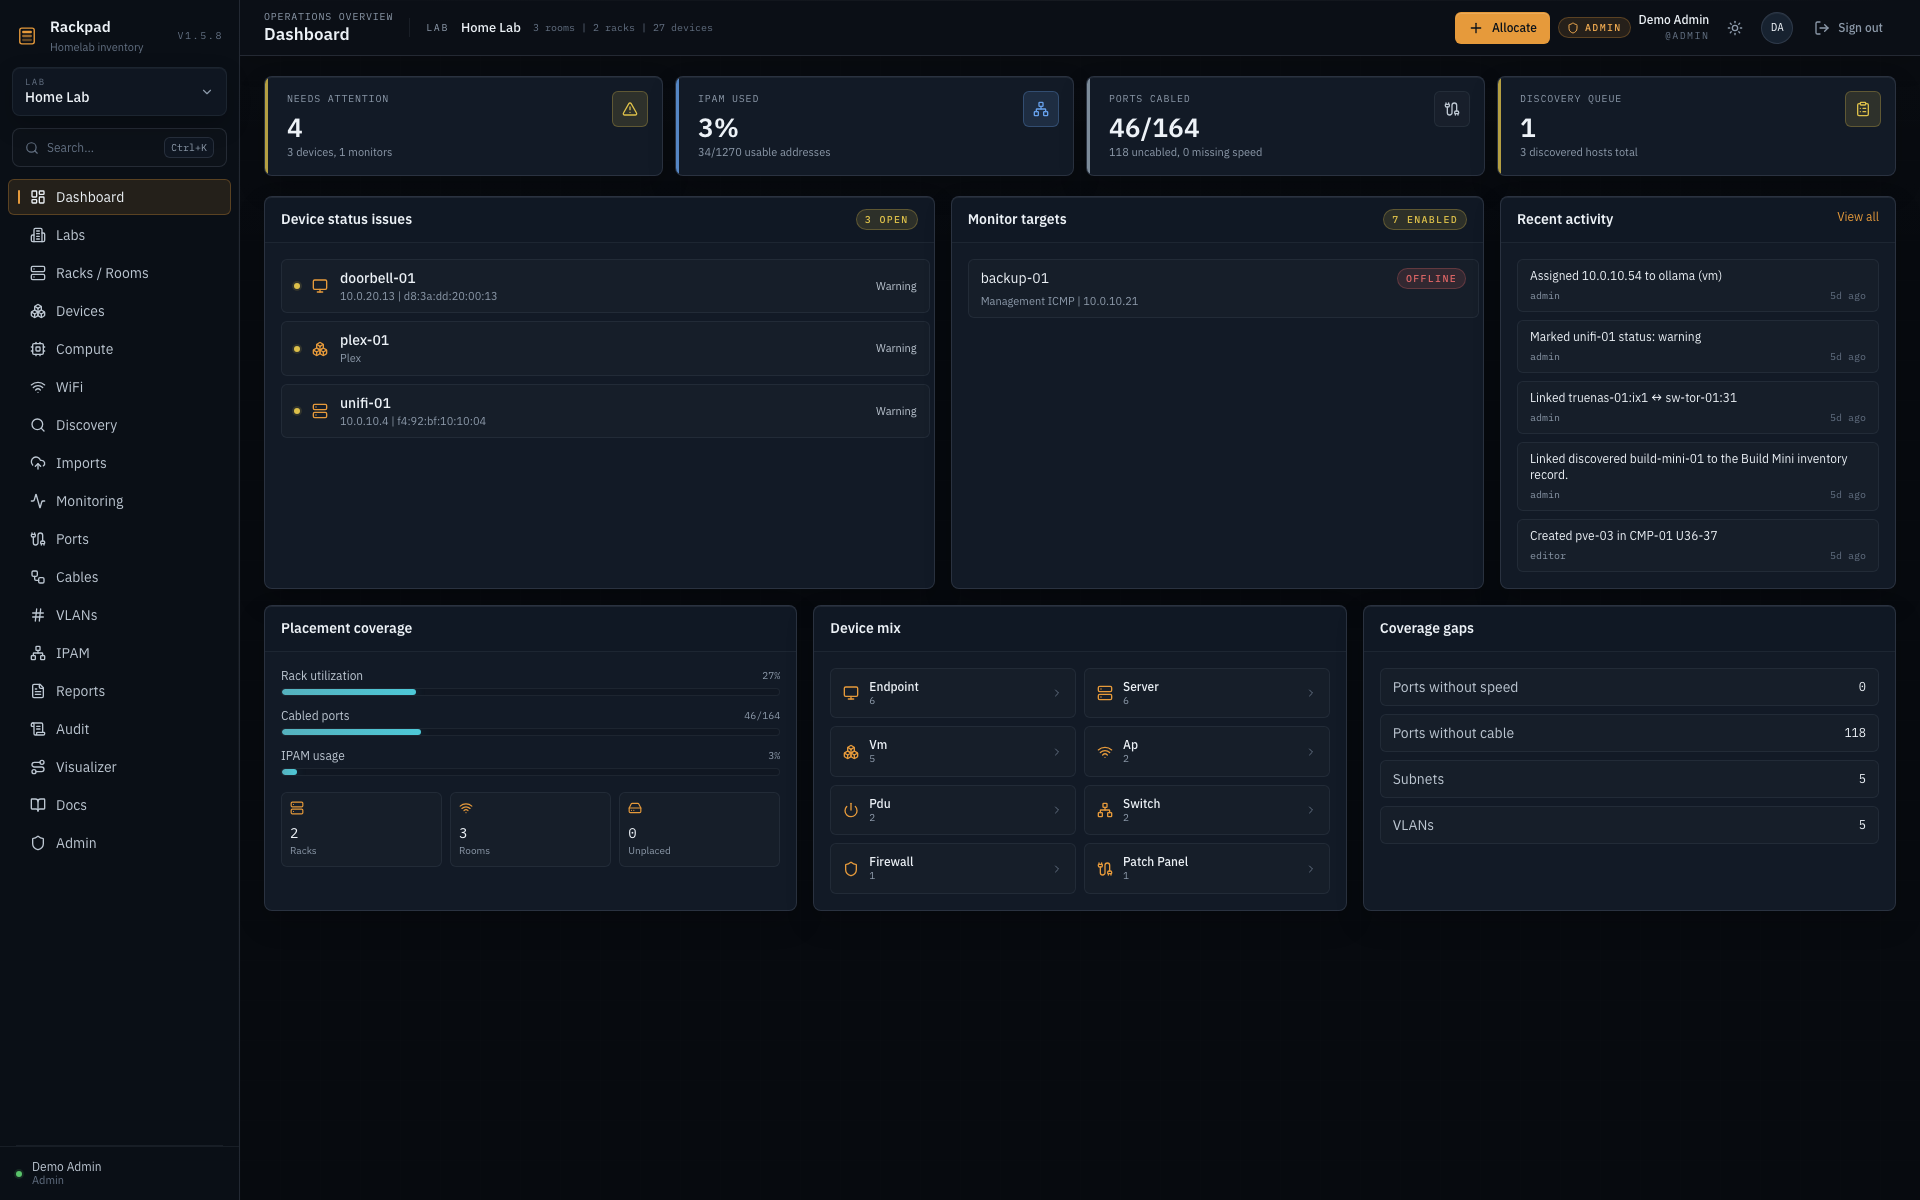
Task: Open the Visualizer page
Action: point(119,767)
